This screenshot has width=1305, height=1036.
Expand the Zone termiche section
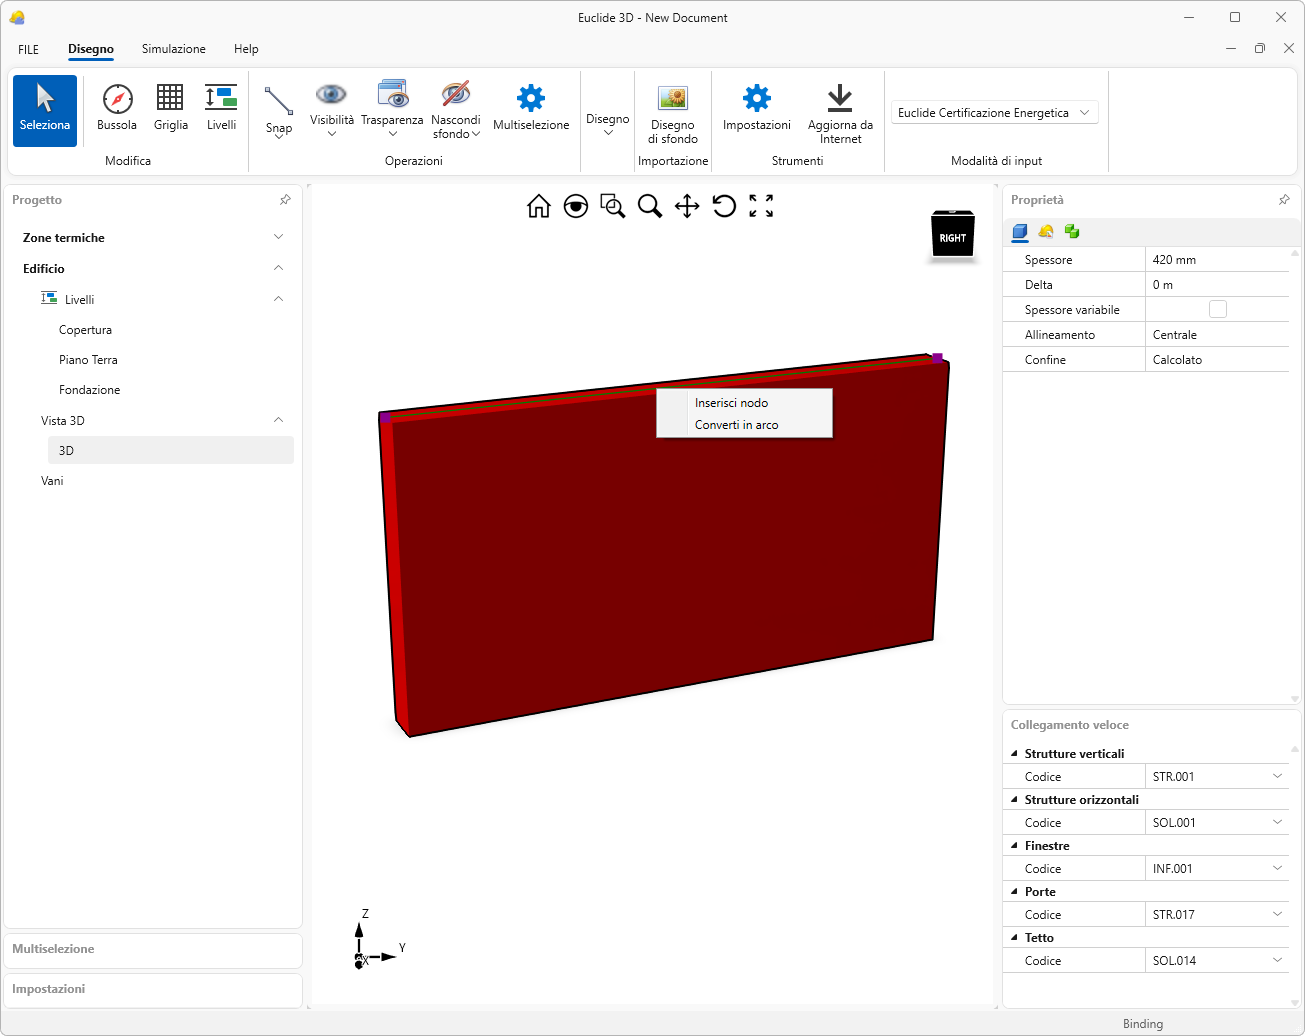tap(278, 237)
